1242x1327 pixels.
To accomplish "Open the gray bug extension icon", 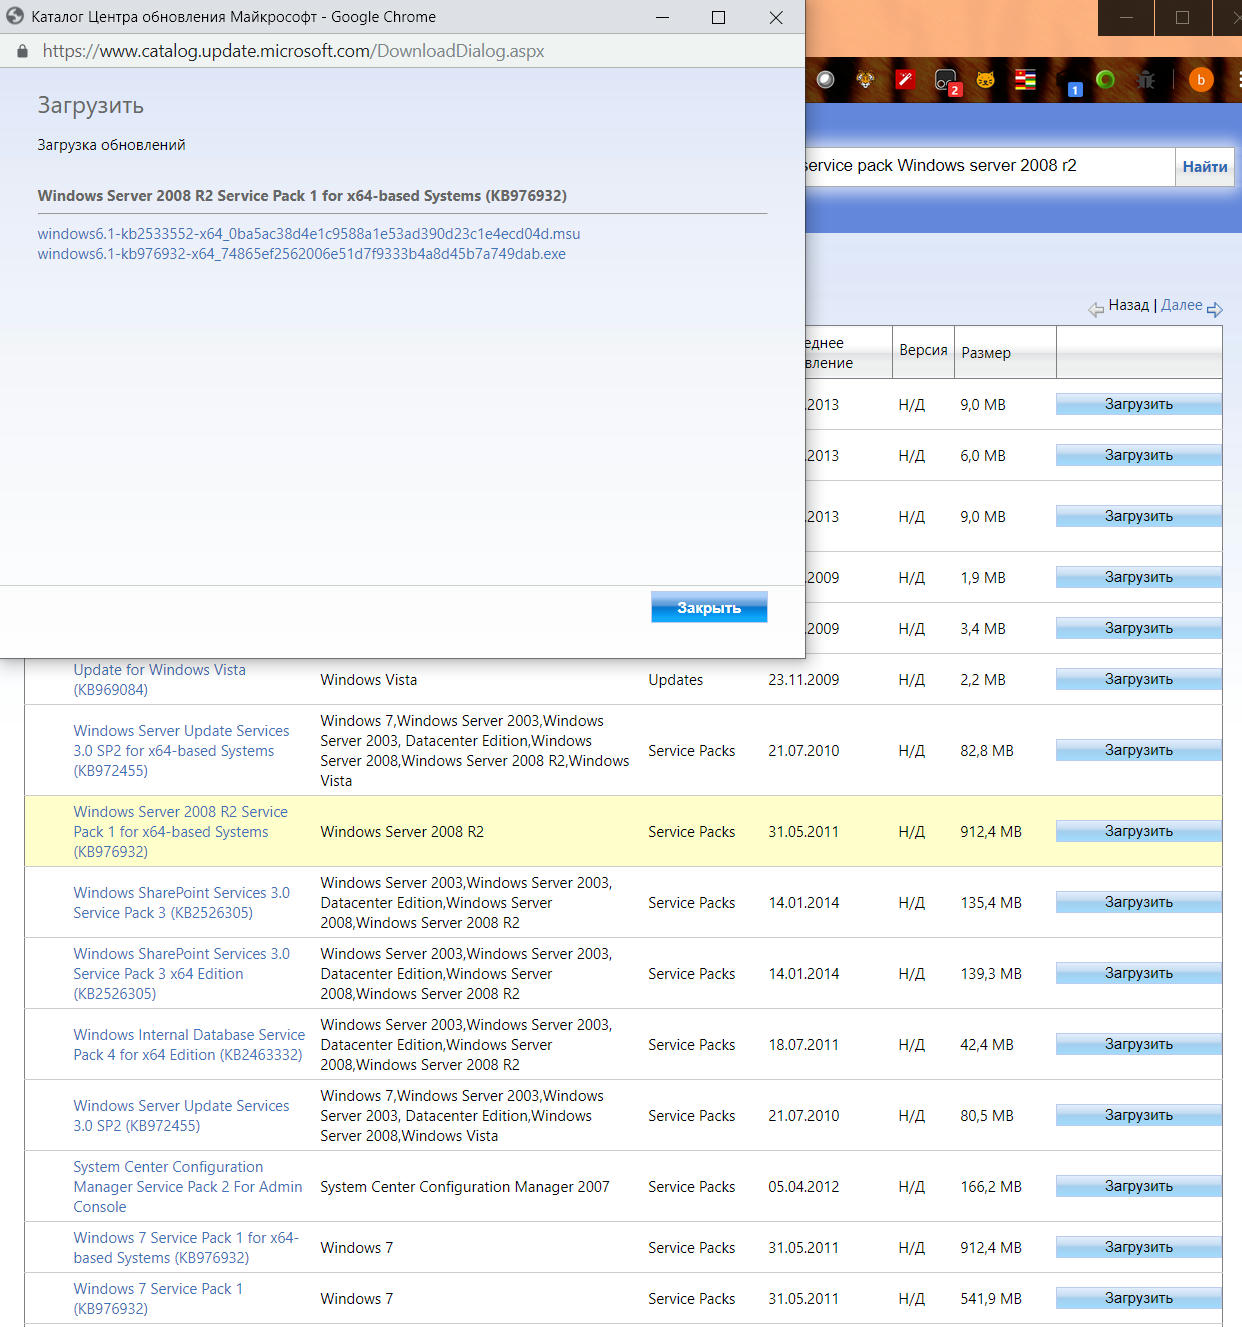I will (x=1146, y=80).
